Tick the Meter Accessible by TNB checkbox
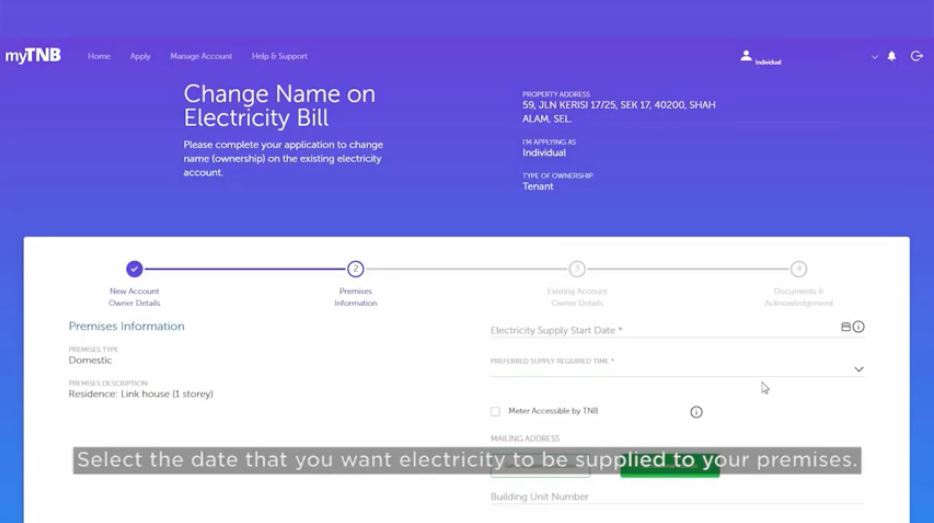This screenshot has width=934, height=523. click(x=495, y=411)
